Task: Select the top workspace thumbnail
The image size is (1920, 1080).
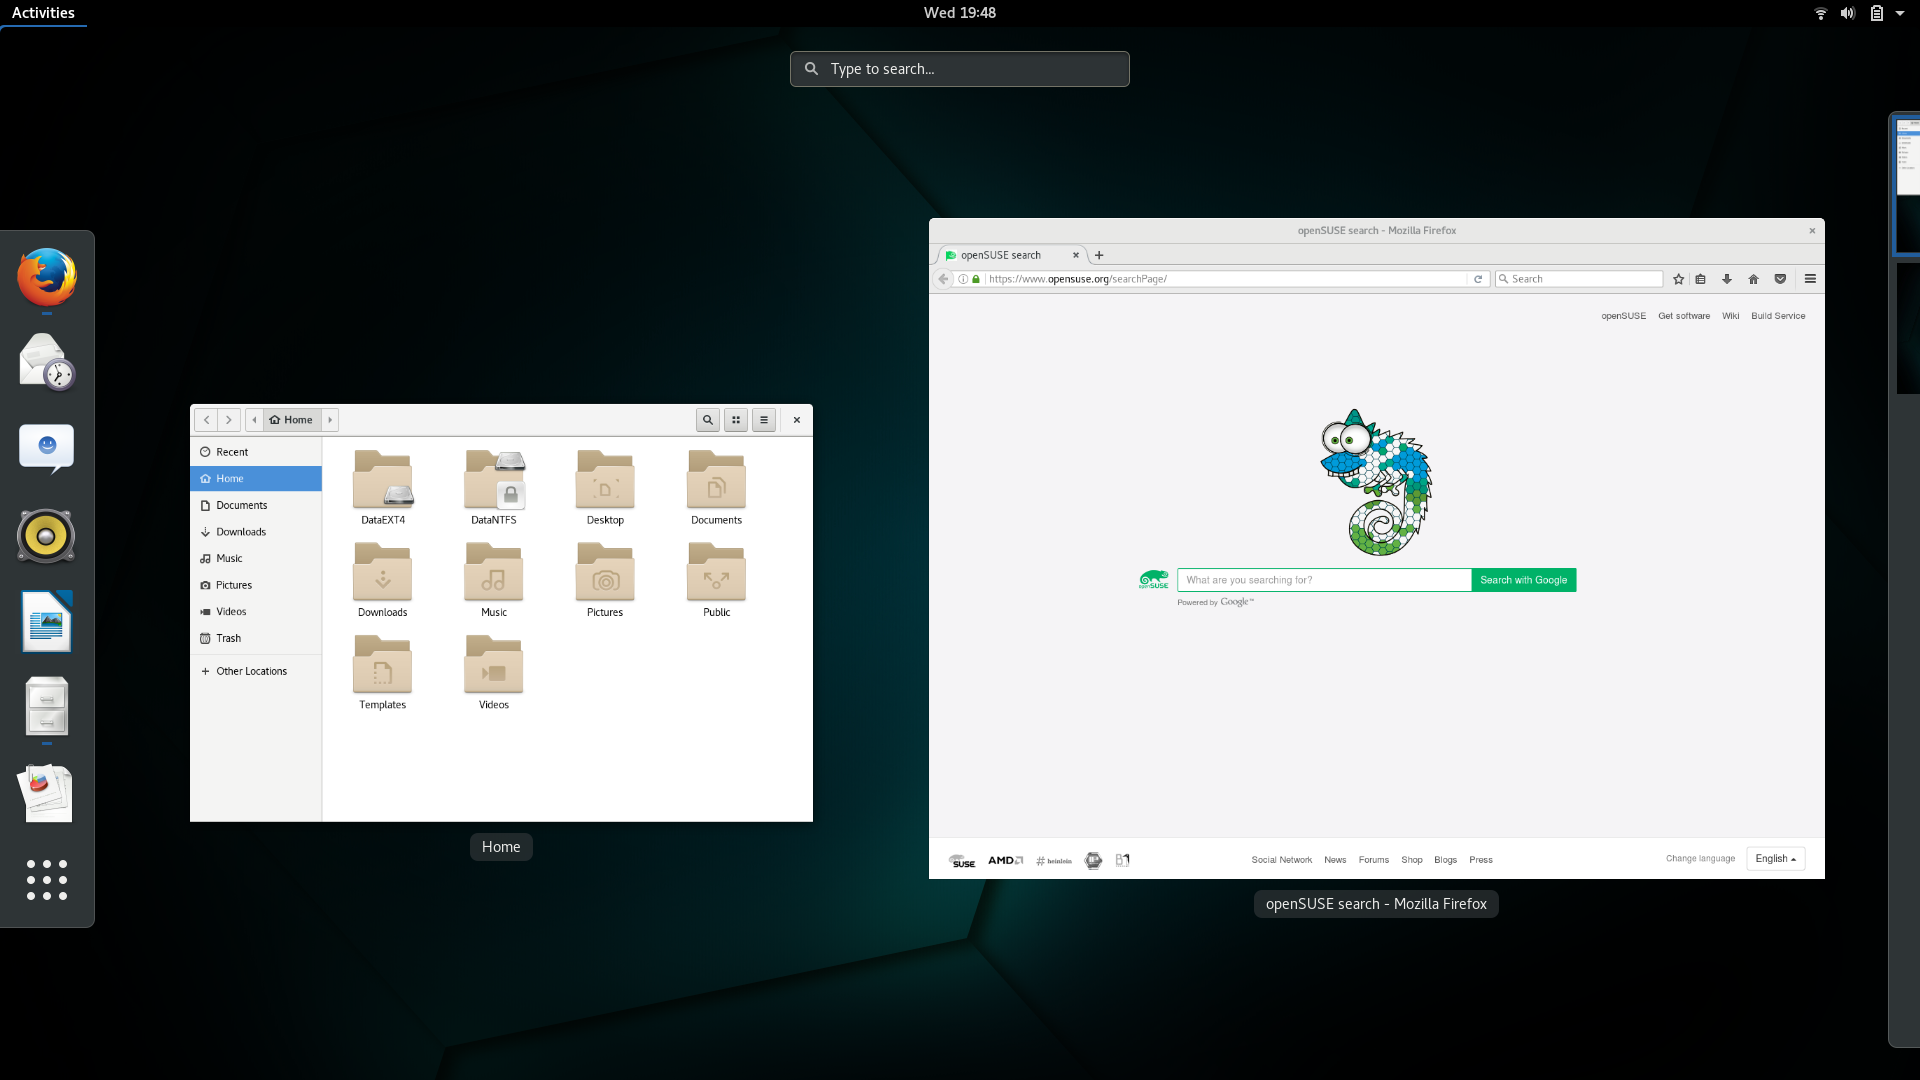Action: [1907, 185]
